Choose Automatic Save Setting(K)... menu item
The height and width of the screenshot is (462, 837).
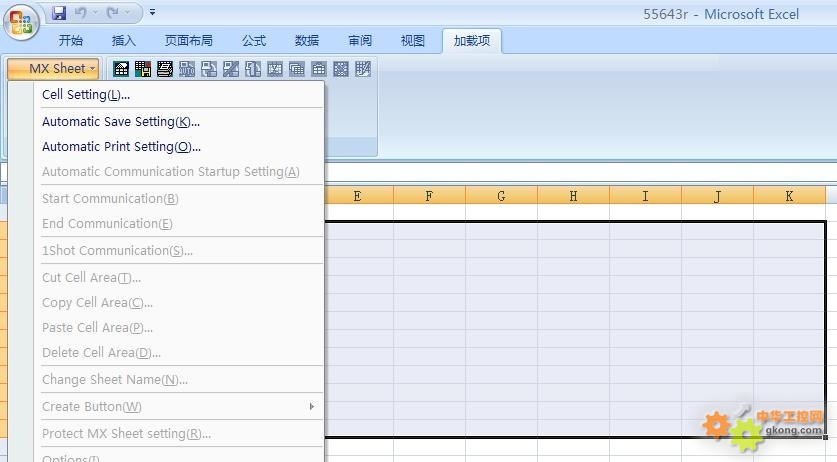point(181,122)
